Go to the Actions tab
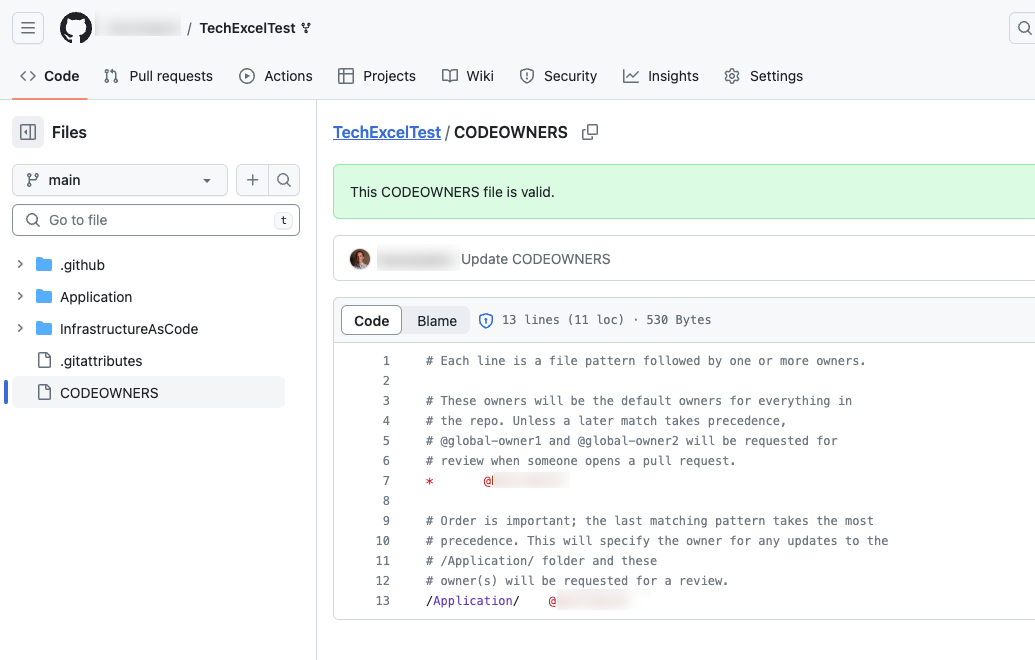 tap(276, 76)
